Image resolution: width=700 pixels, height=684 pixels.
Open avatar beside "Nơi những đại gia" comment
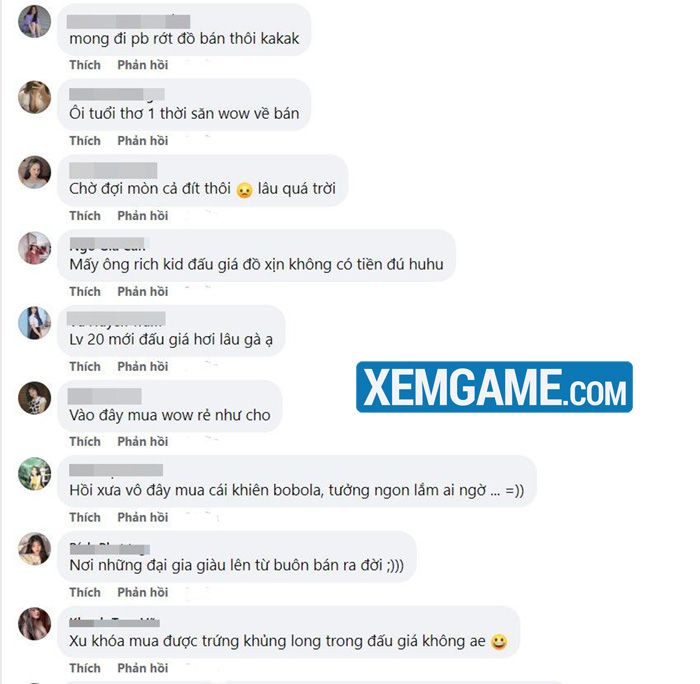(34, 549)
